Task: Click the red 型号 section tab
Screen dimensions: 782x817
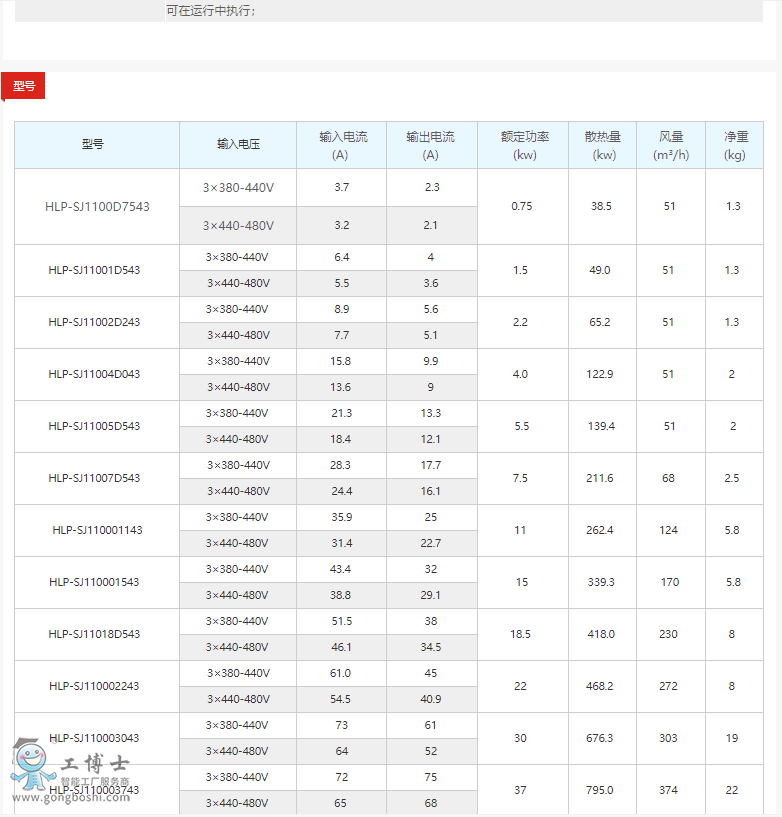Action: tap(23, 86)
